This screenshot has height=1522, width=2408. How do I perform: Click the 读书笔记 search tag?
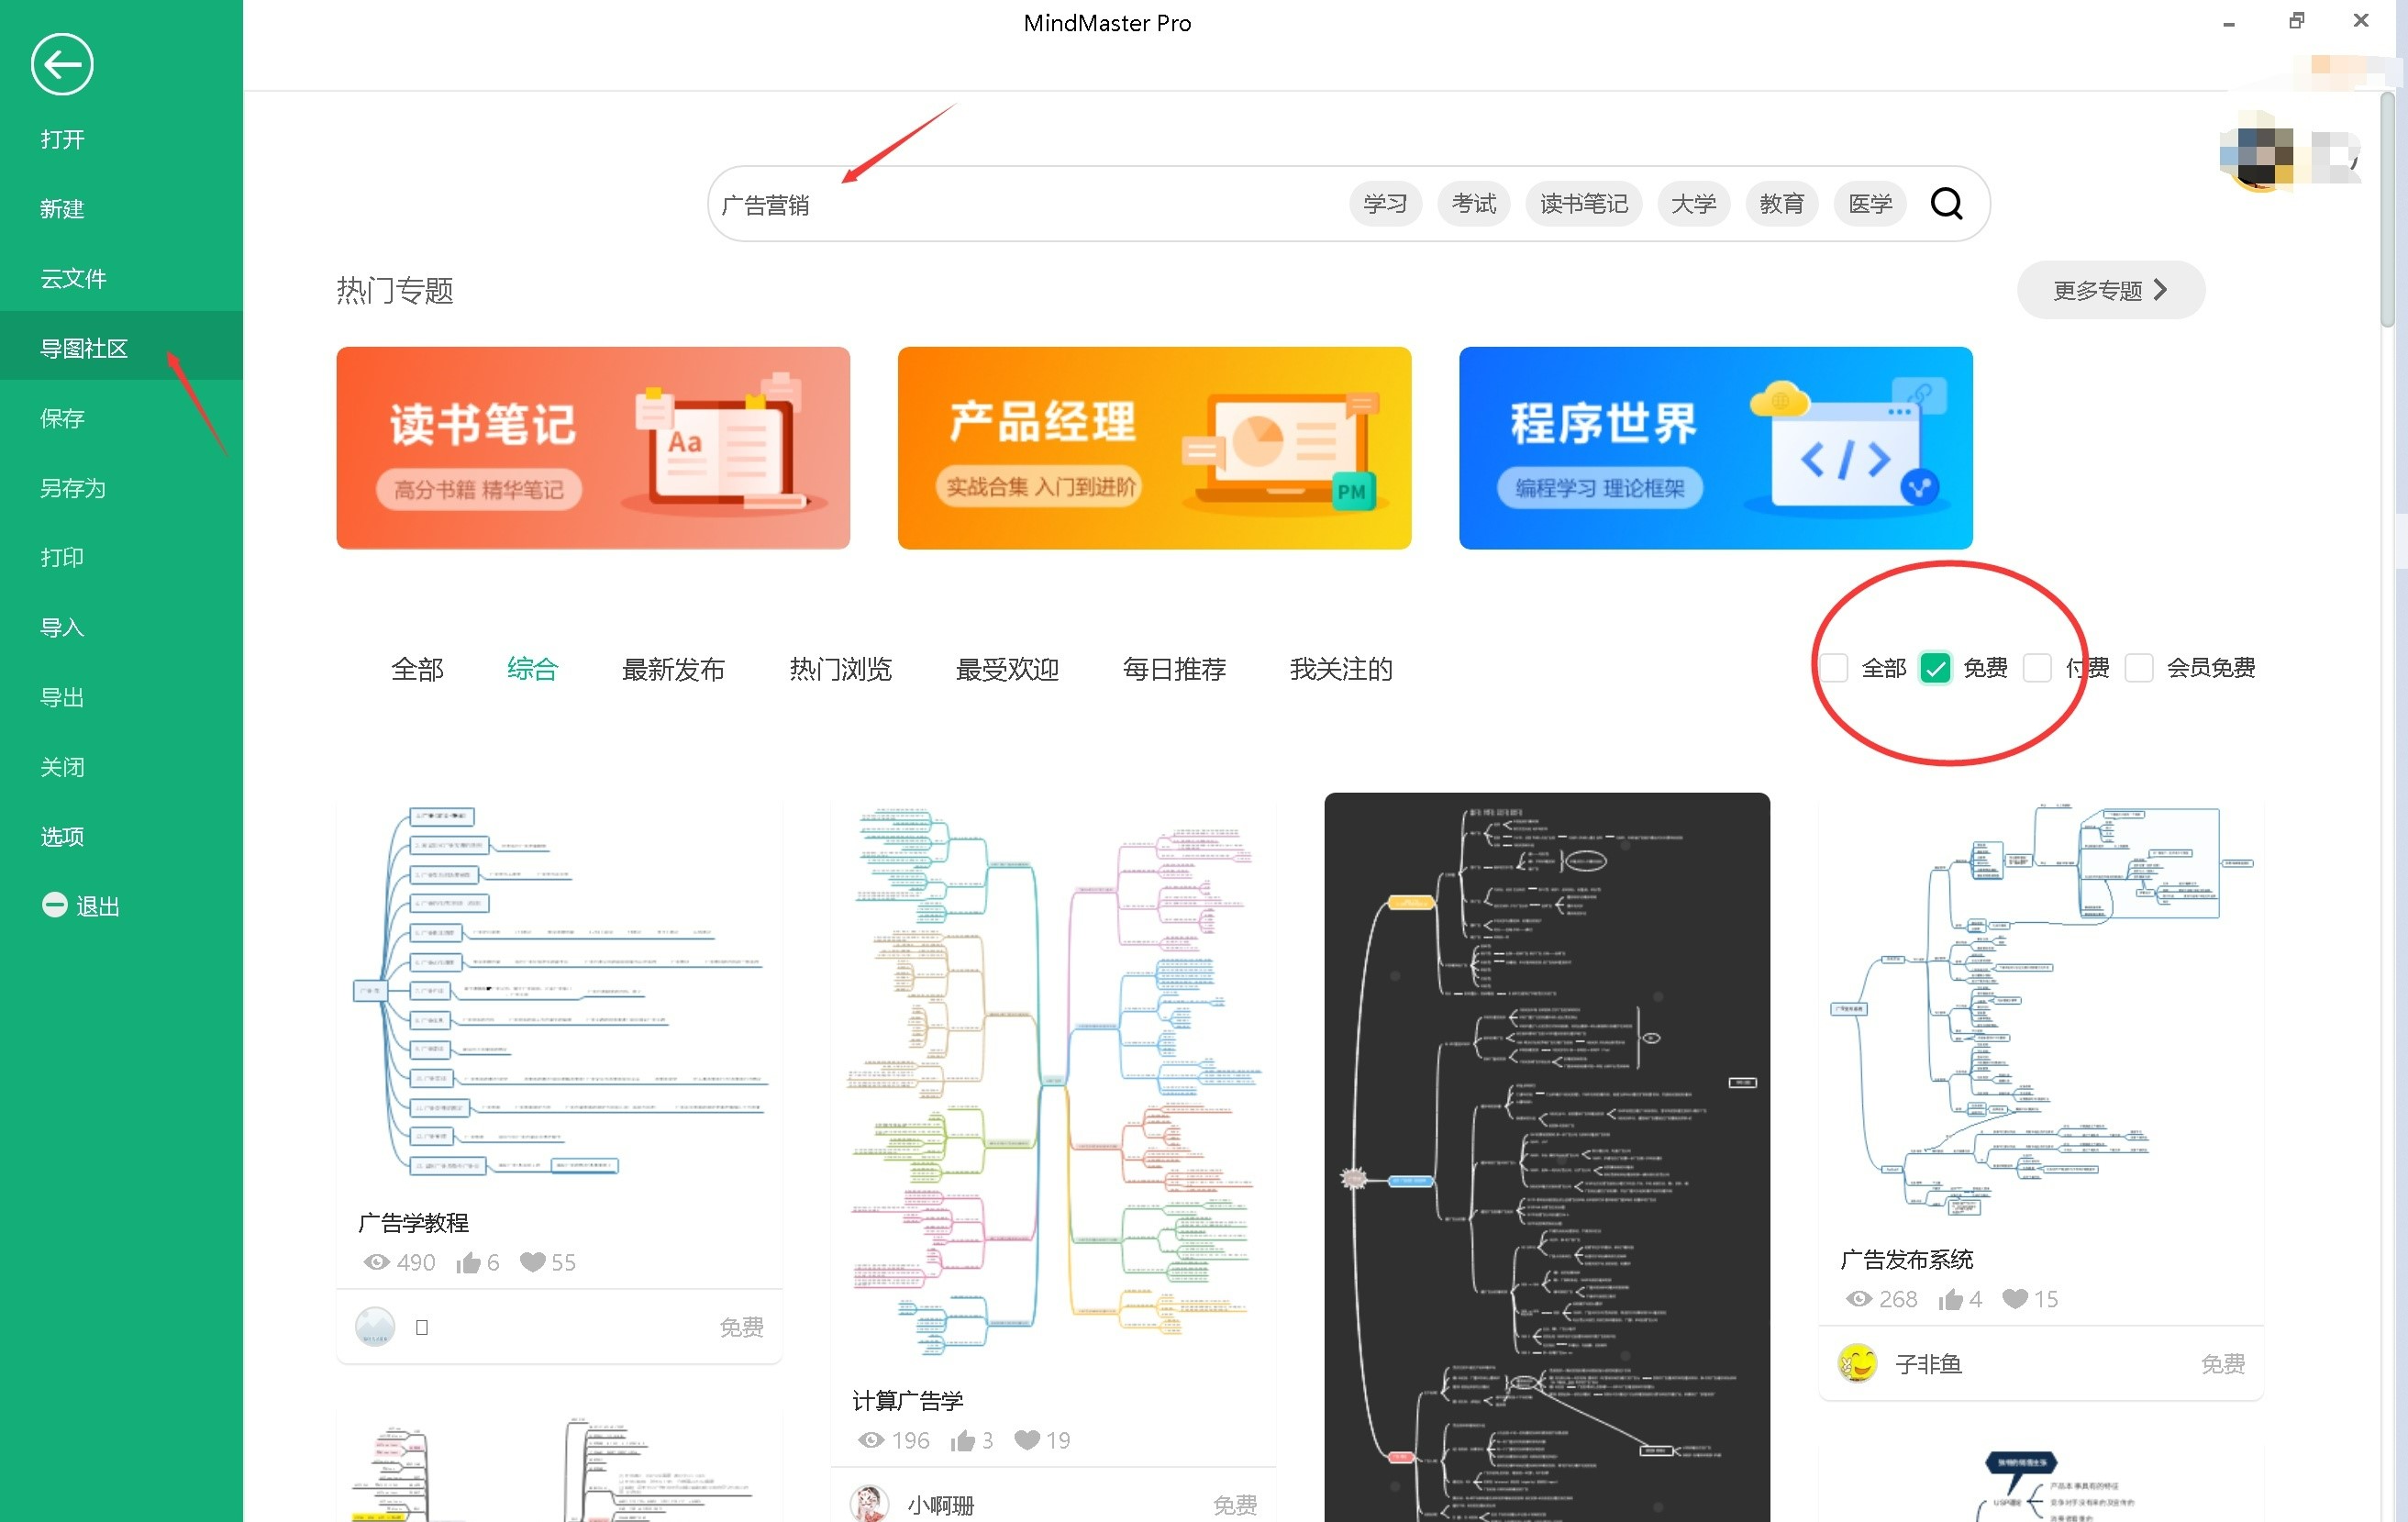tap(1583, 204)
